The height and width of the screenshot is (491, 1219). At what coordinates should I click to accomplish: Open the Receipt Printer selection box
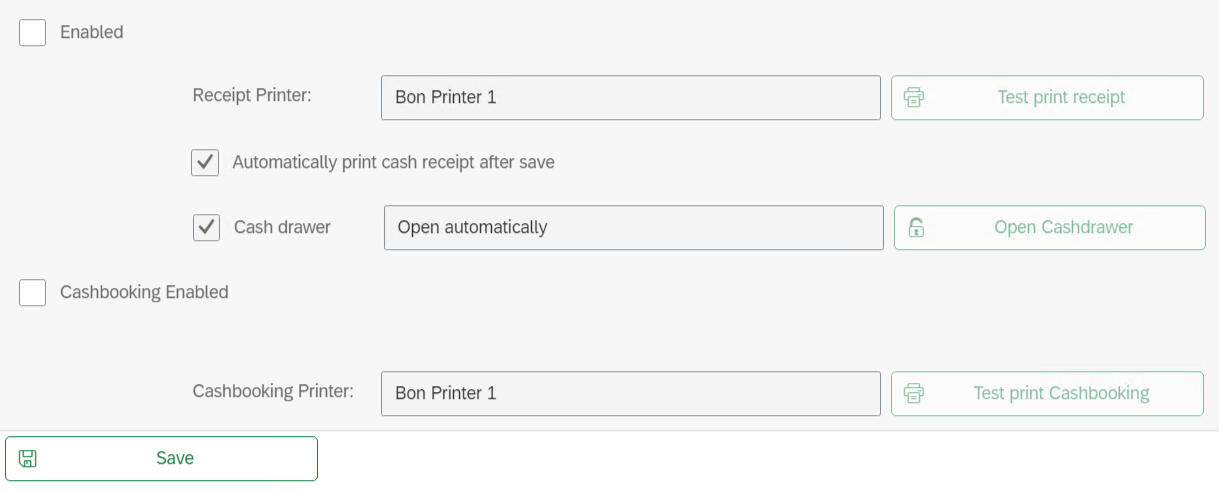630,98
